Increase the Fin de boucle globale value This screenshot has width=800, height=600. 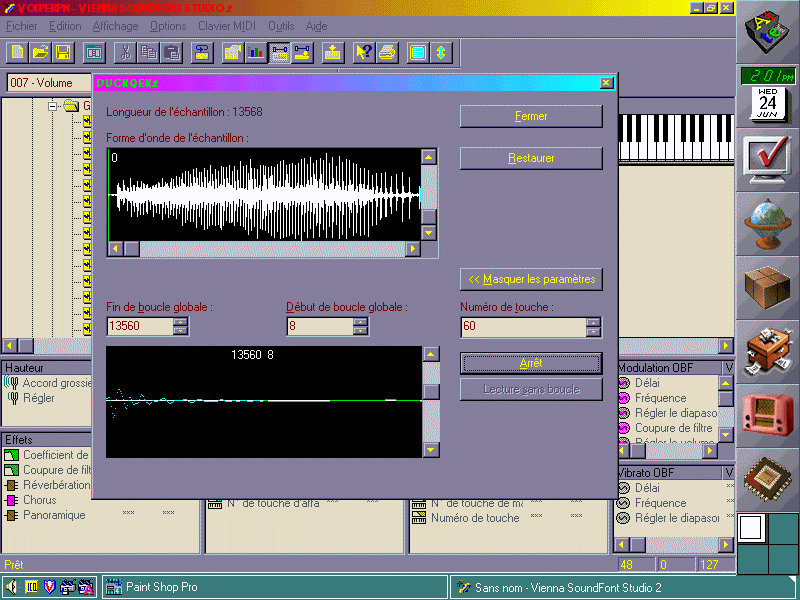pyautogui.click(x=181, y=322)
